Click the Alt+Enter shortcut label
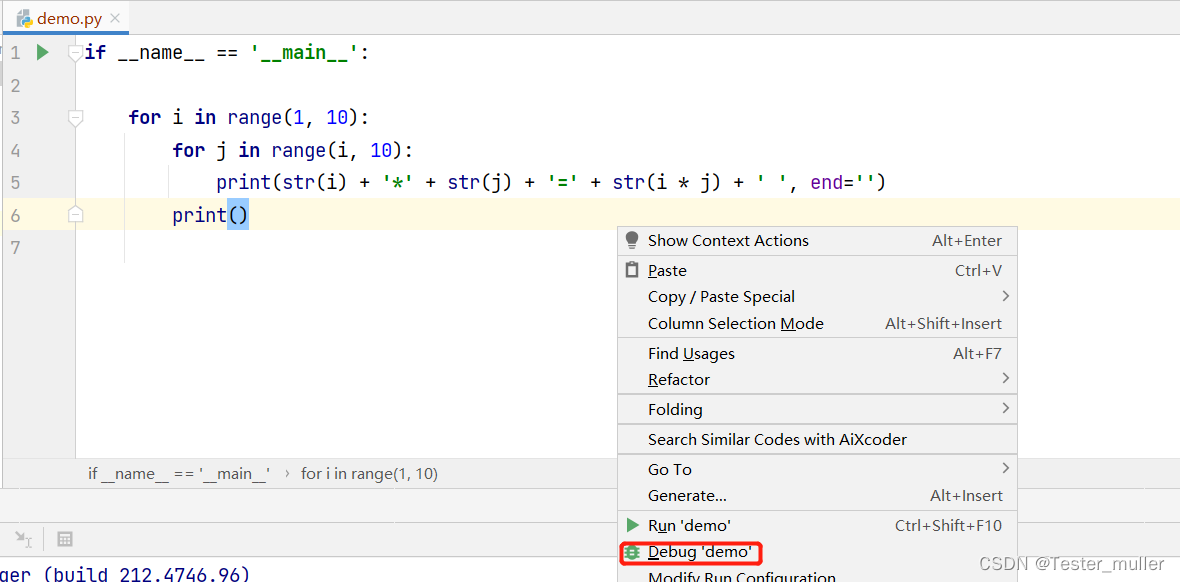The width and height of the screenshot is (1180, 582). tap(967, 241)
